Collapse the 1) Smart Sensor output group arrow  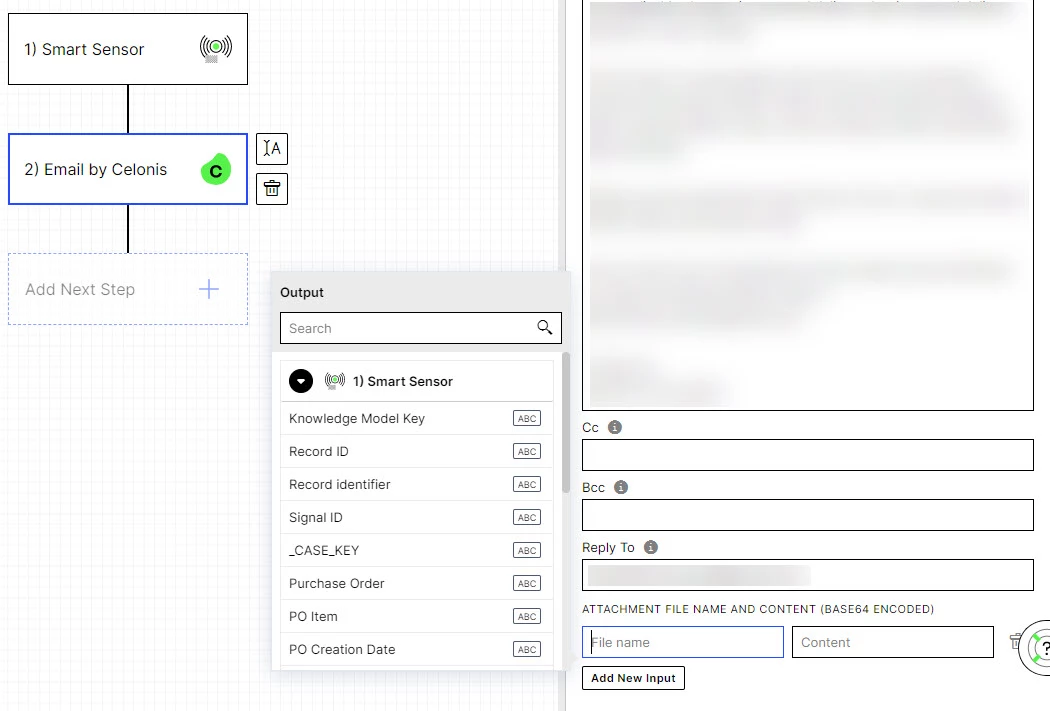[301, 381]
